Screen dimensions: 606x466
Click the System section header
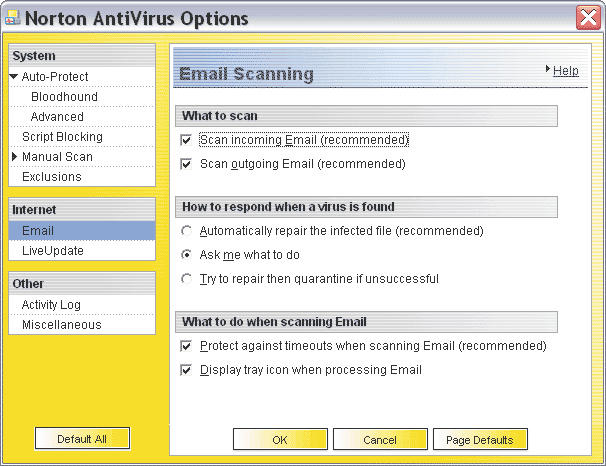coord(82,56)
